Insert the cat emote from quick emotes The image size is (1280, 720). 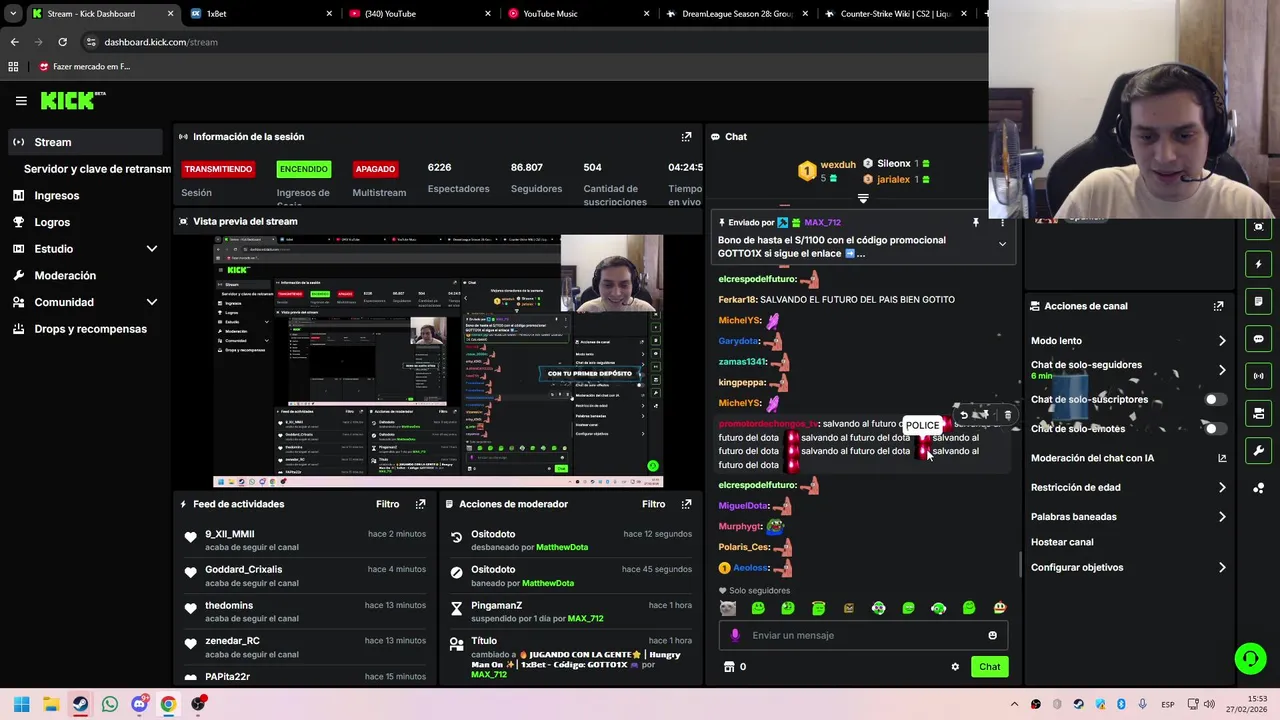pyautogui.click(x=727, y=608)
